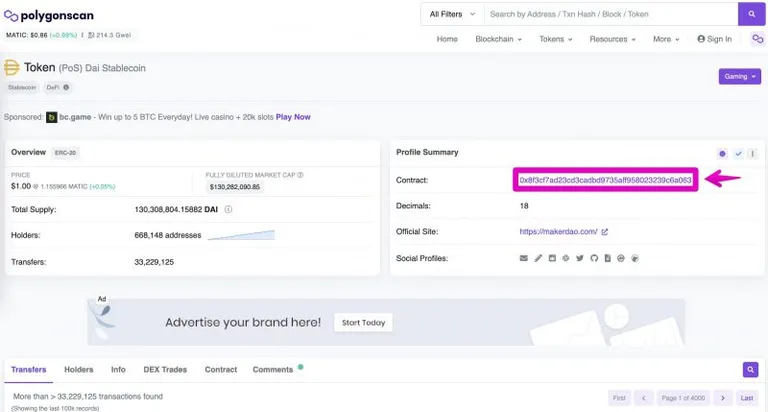Image resolution: width=768 pixels, height=412 pixels.
Task: Open transfers search icon button
Action: (x=750, y=369)
